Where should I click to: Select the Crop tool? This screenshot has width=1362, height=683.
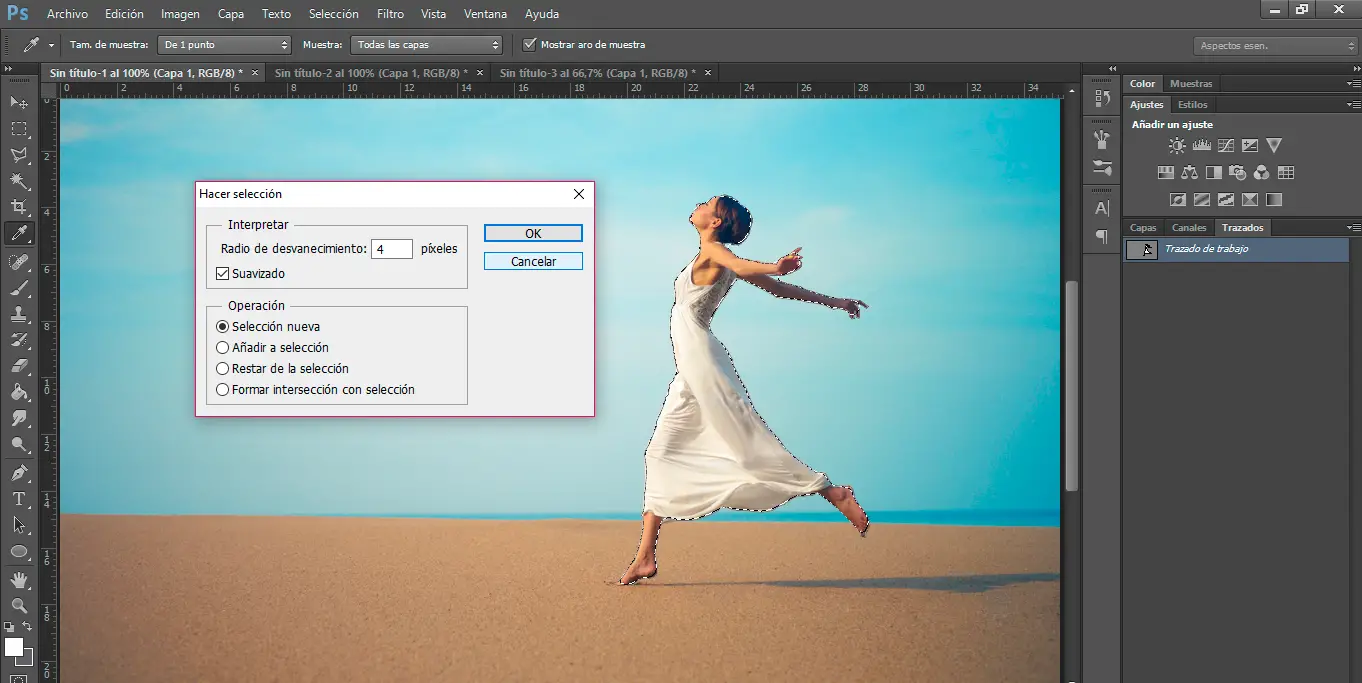pyautogui.click(x=19, y=207)
